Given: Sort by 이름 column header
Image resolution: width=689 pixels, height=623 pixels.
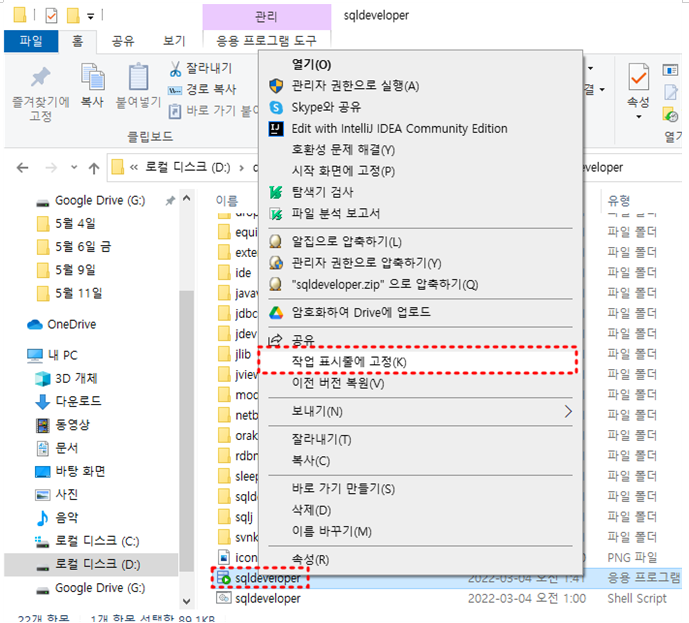Looking at the screenshot, I should 227,201.
